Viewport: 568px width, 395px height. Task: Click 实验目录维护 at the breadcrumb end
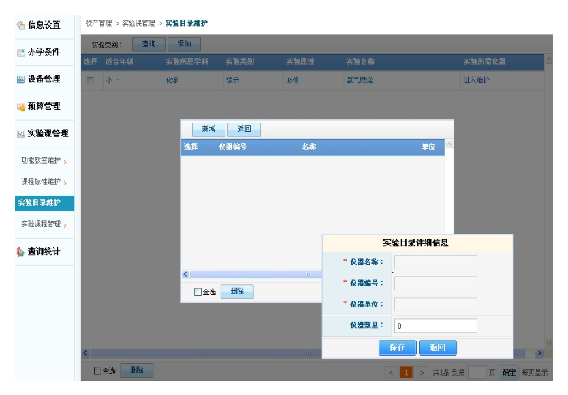tap(187, 24)
